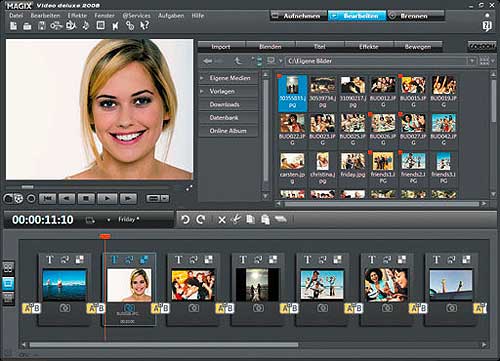Switch to timeline mode in sidebar

coord(8,298)
